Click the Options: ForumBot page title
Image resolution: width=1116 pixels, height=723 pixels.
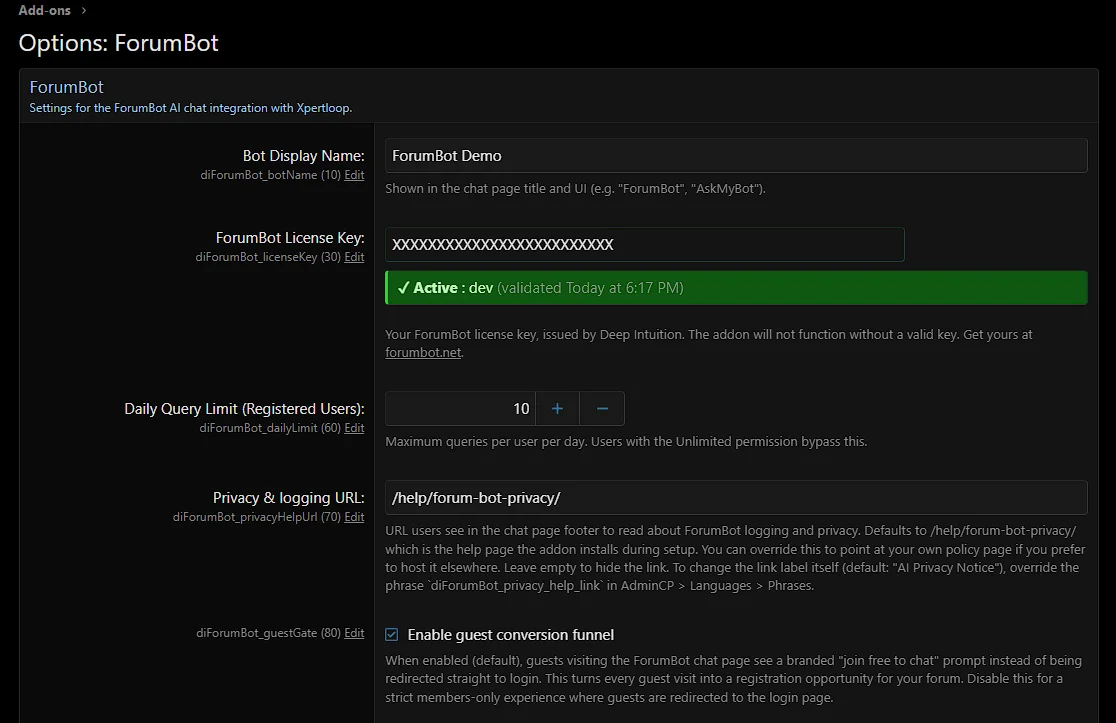119,43
